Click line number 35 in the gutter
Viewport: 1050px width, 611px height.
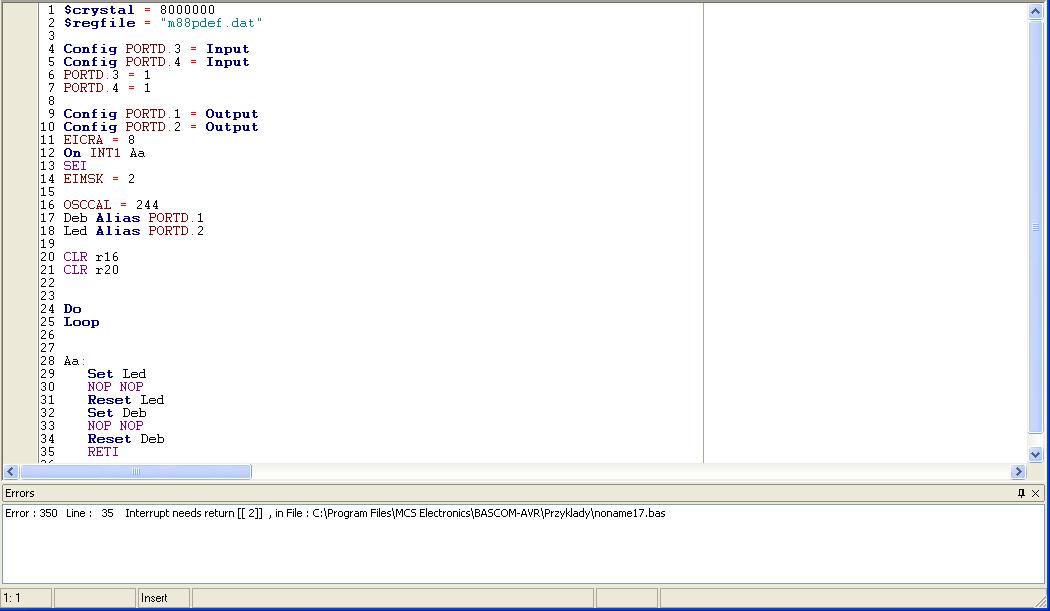tap(48, 452)
